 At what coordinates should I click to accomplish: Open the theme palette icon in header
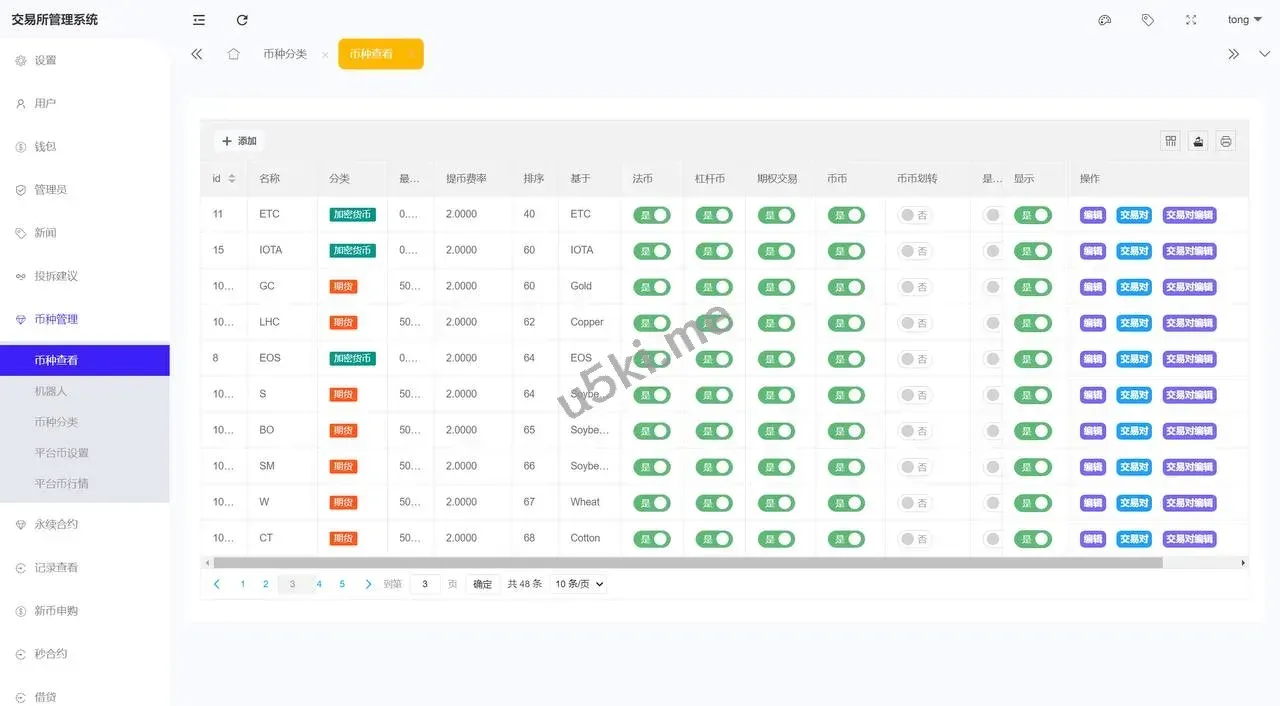(x=1105, y=20)
